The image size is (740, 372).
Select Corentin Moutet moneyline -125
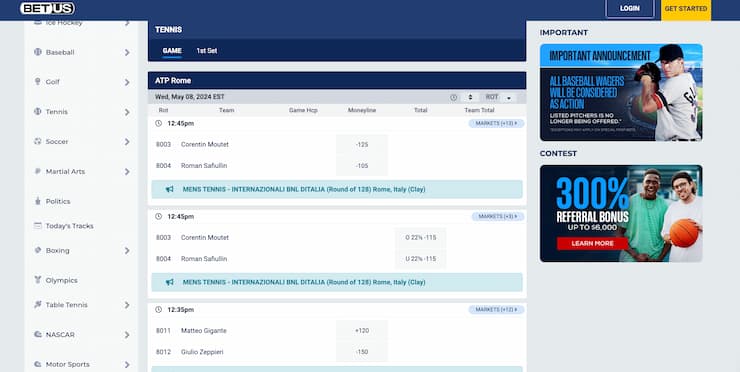click(x=362, y=144)
